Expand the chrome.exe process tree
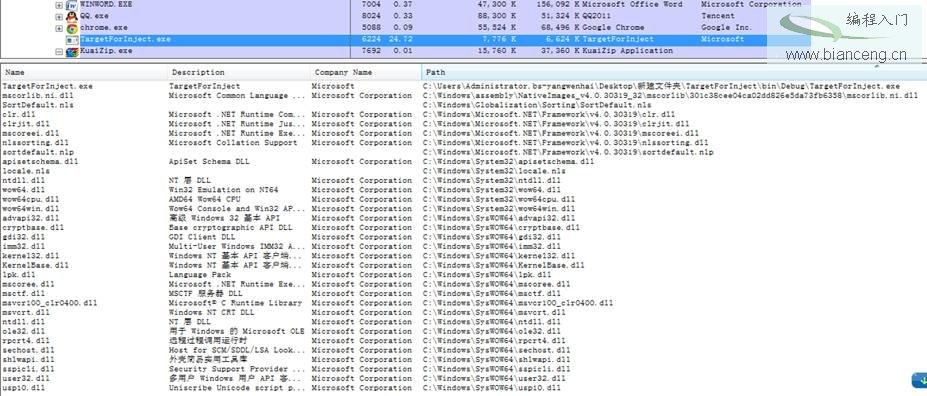Image resolution: width=927 pixels, height=396 pixels. 59,28
